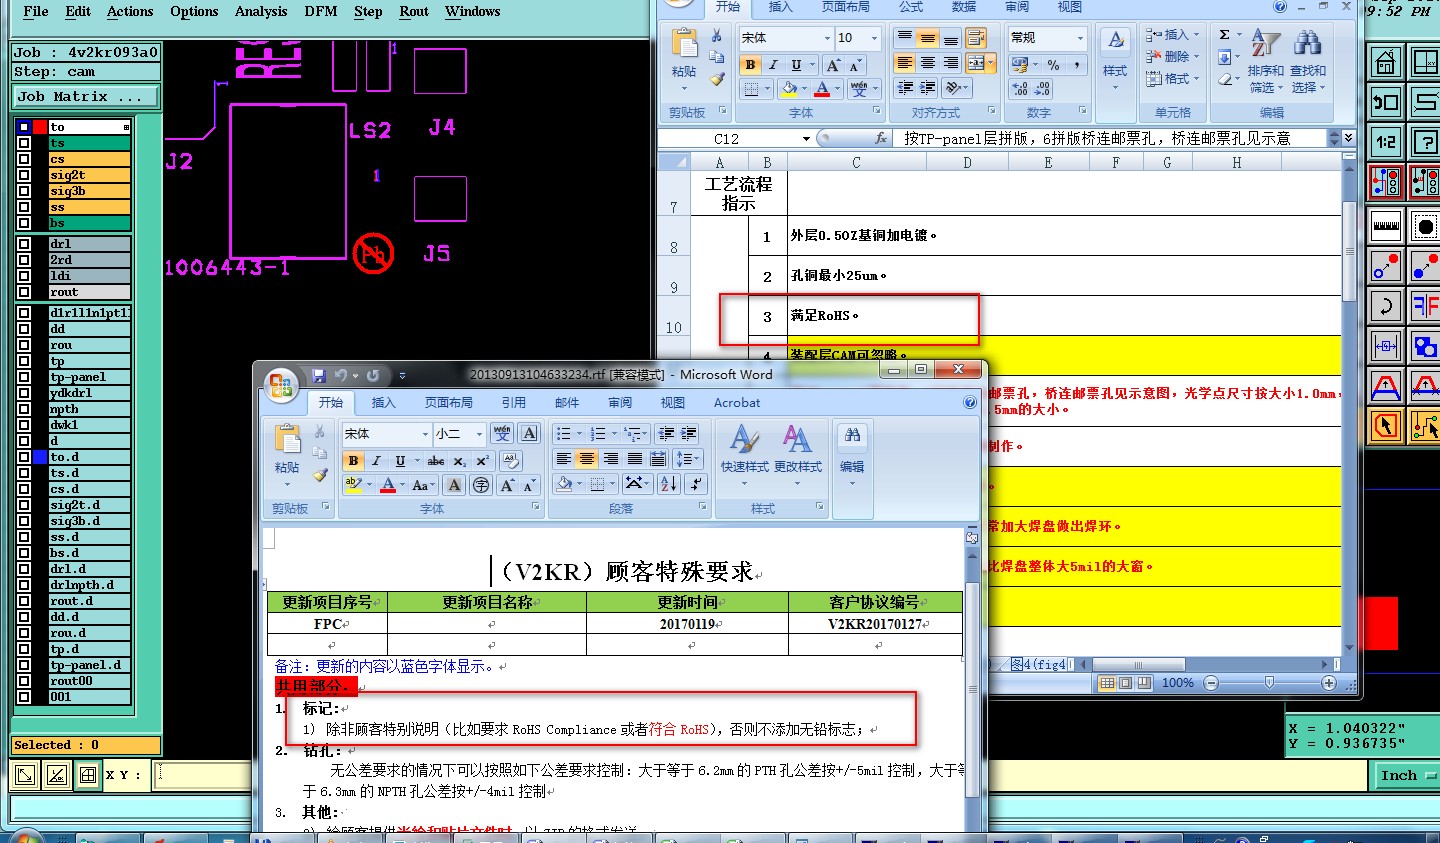Screen dimensions: 1440x843
Task: Click Save icon in Word quick access toolbar
Action: point(319,375)
